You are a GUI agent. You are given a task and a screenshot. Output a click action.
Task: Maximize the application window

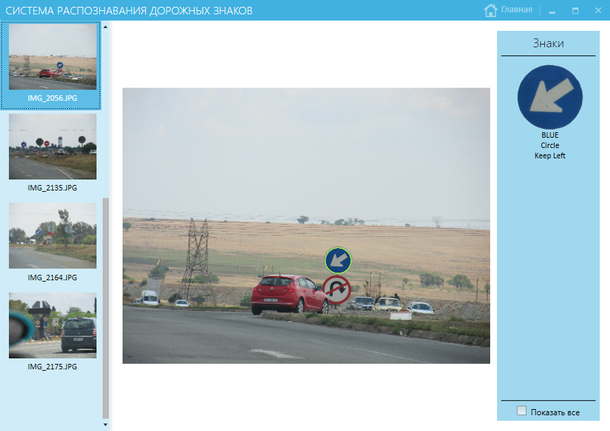575,11
